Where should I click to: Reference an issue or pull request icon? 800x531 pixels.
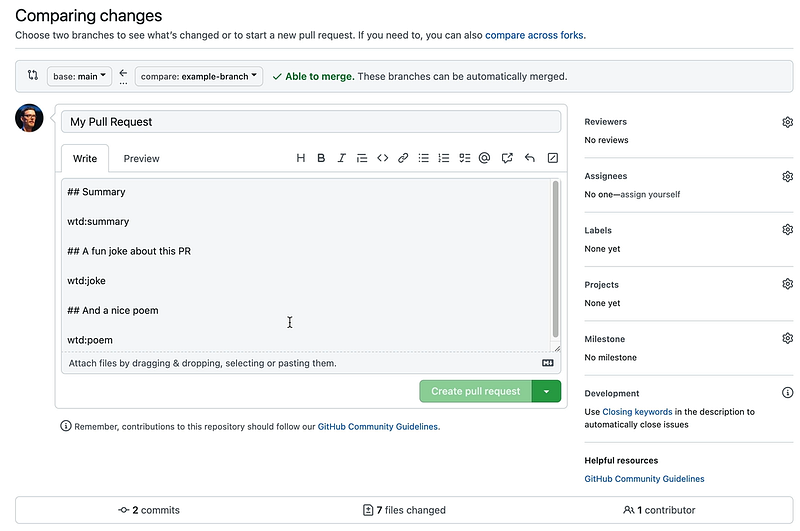[507, 158]
